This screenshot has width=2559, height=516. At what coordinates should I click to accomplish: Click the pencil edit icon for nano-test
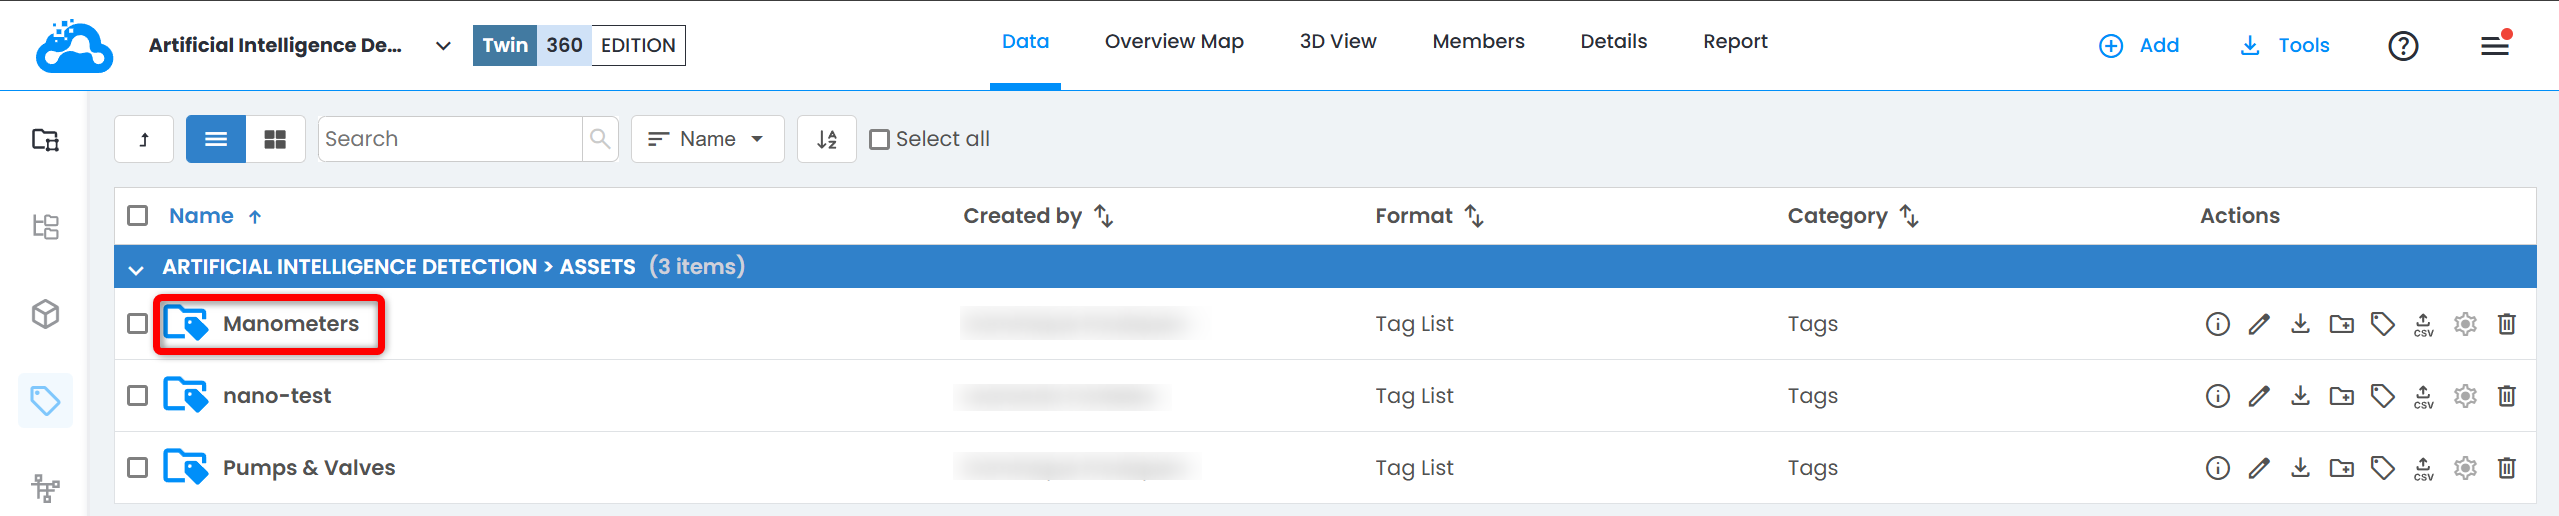point(2258,396)
